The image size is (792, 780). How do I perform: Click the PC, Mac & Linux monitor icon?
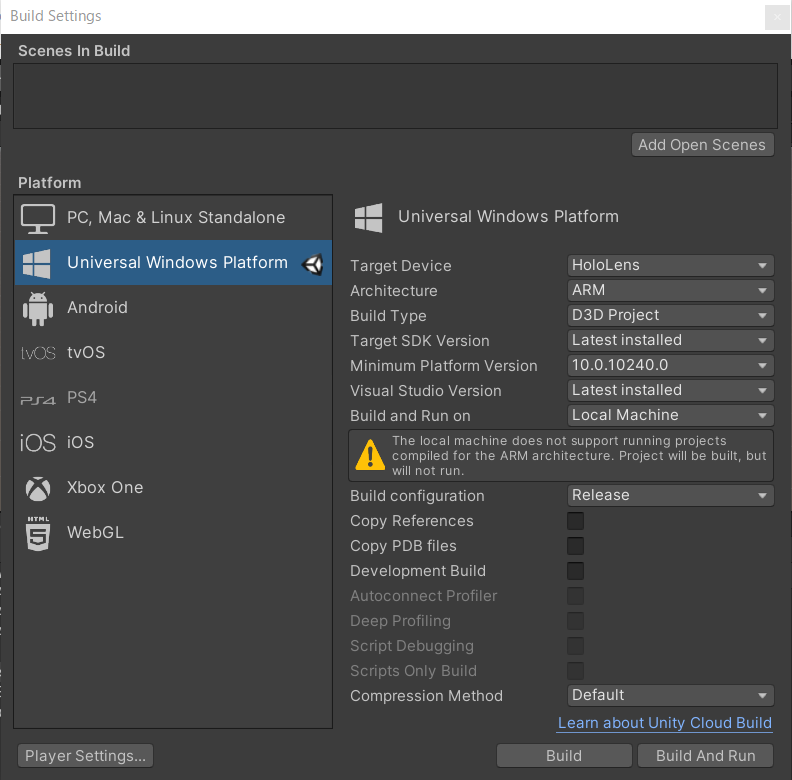[38, 218]
